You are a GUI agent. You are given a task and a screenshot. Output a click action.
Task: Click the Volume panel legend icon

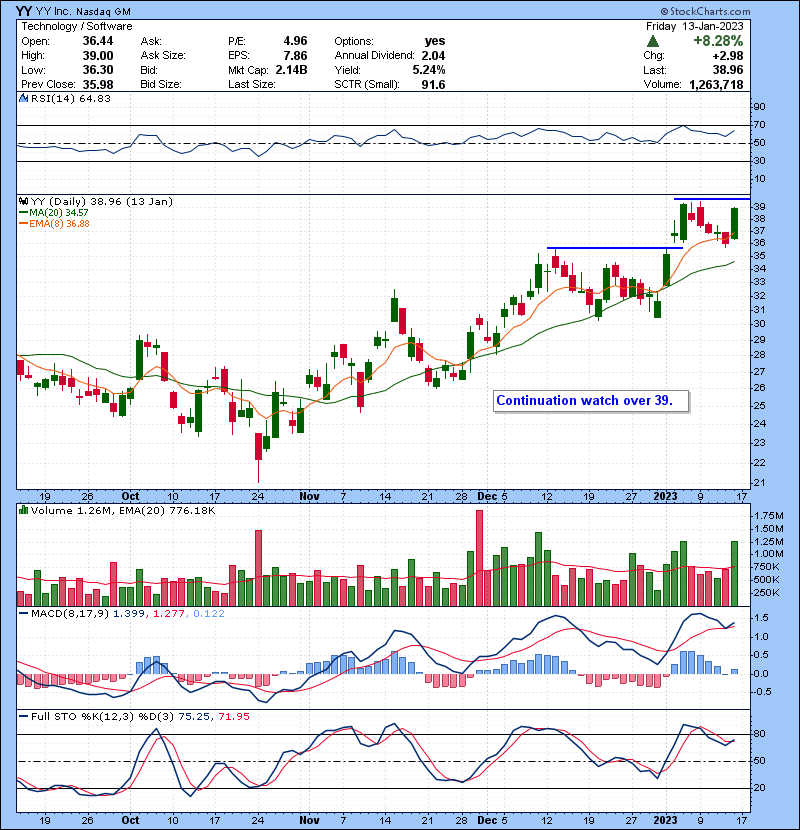[22, 512]
